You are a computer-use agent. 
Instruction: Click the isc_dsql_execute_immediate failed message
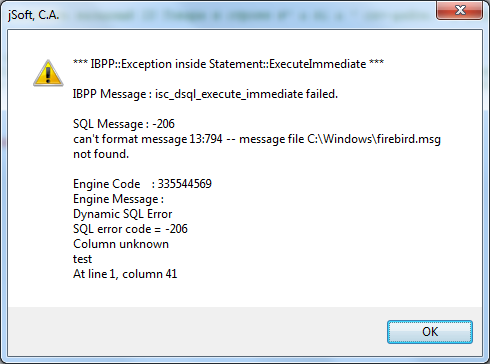pos(246,94)
